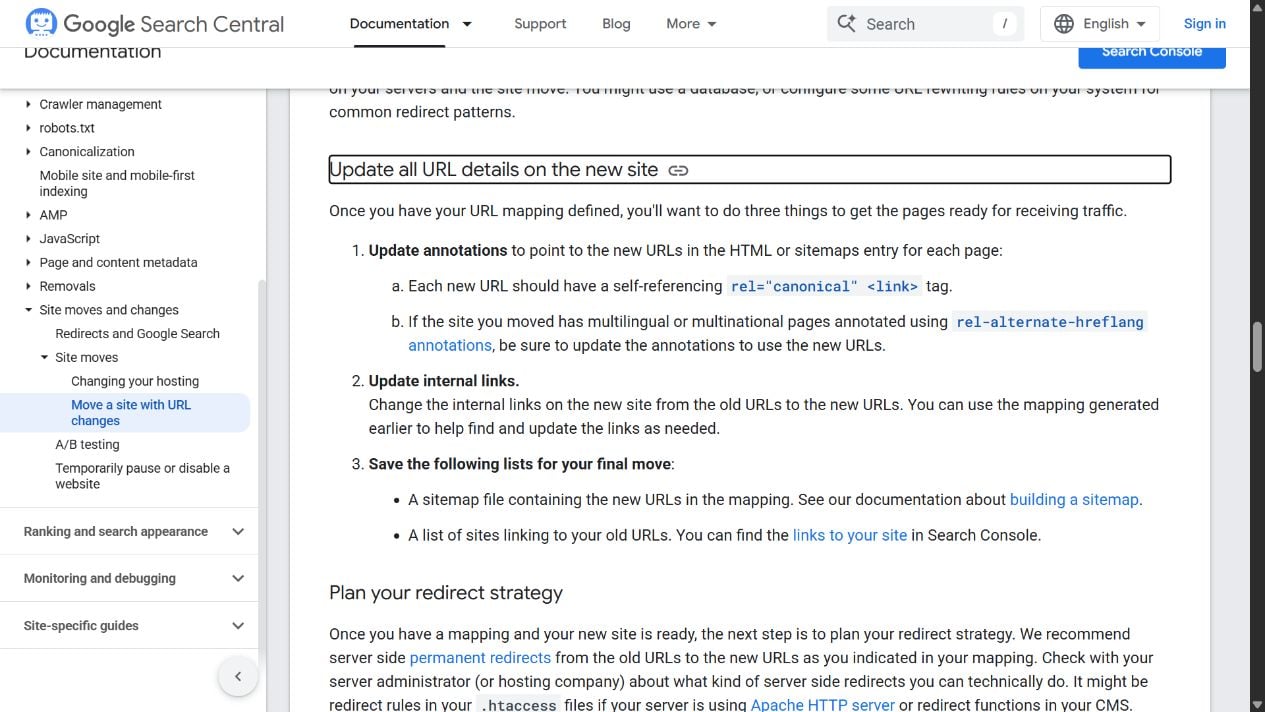Copy link icon beside Update all URL details heading

tap(678, 170)
